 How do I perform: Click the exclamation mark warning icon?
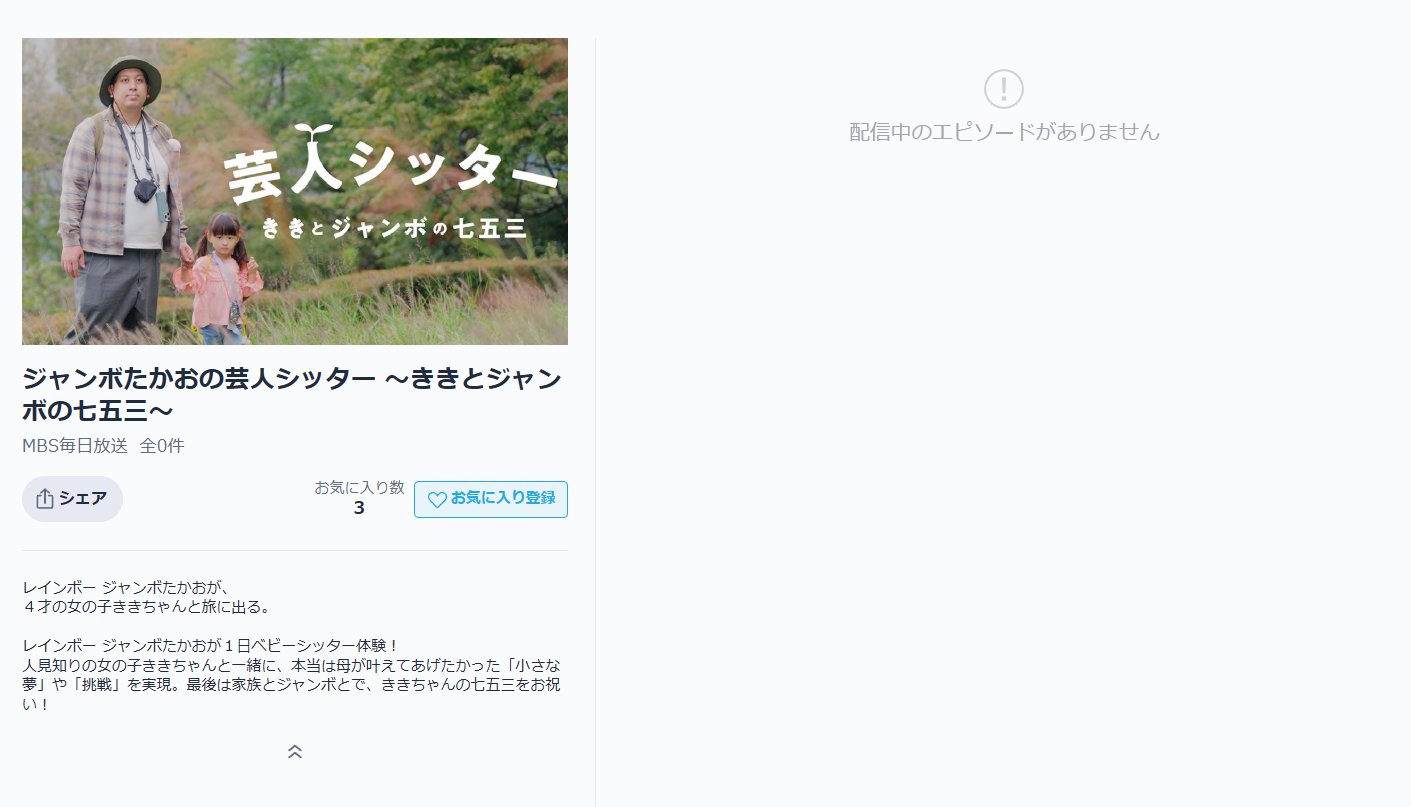pyautogui.click(x=1003, y=89)
